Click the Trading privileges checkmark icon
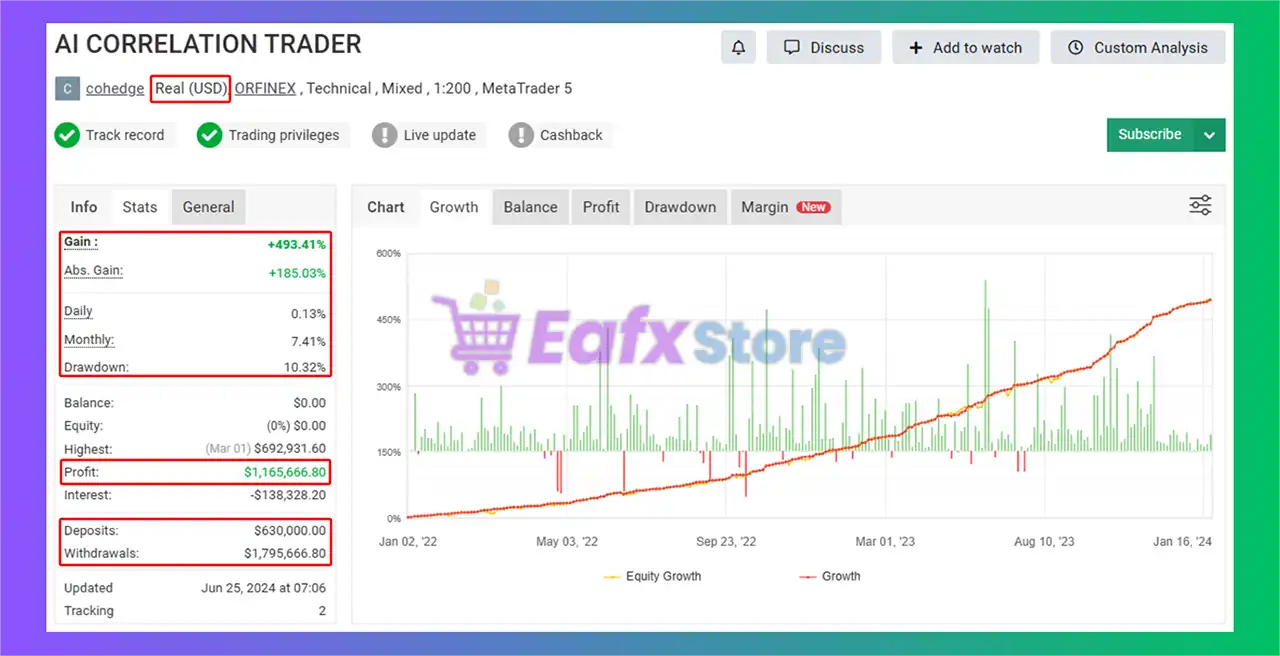This screenshot has height=656, width=1280. pyautogui.click(x=209, y=135)
